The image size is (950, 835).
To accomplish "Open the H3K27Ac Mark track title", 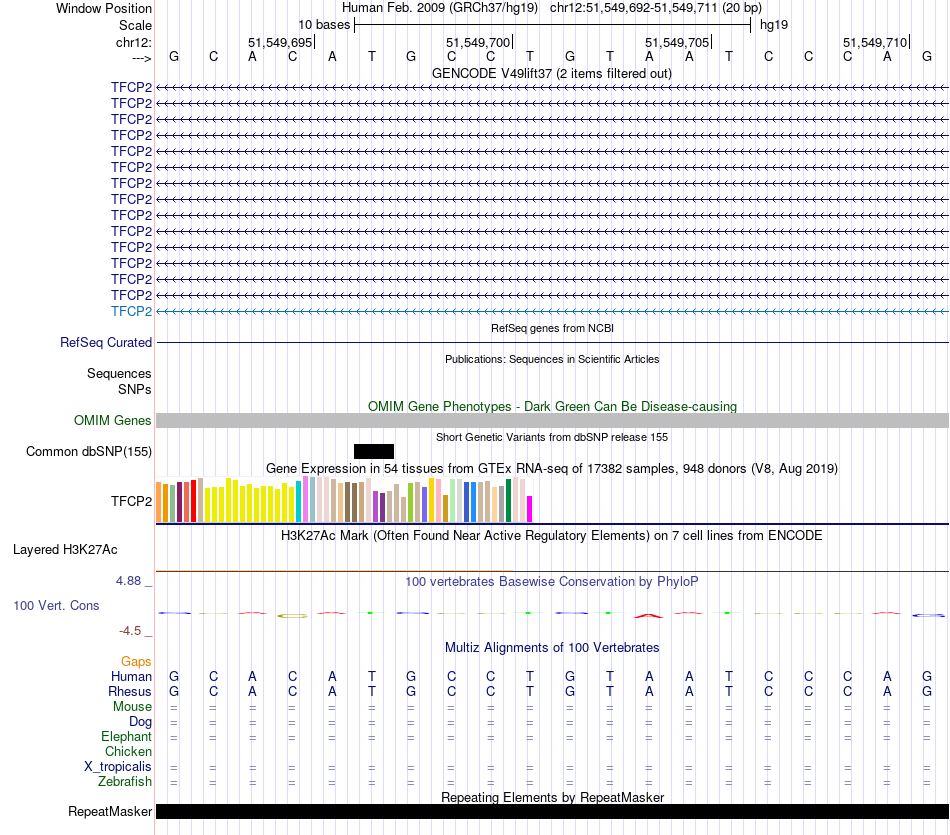I will click(x=552, y=536).
